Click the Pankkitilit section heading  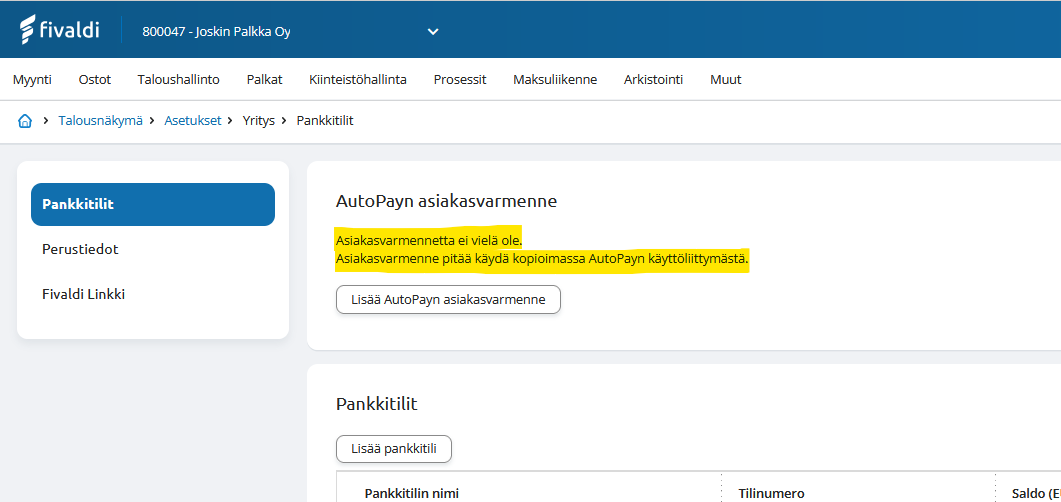[376, 405]
